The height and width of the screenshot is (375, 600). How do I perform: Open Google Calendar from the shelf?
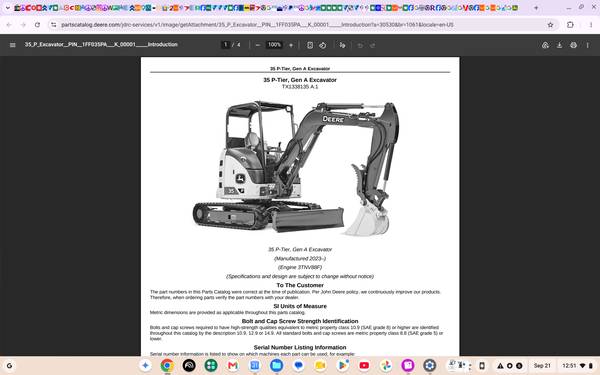[254, 365]
